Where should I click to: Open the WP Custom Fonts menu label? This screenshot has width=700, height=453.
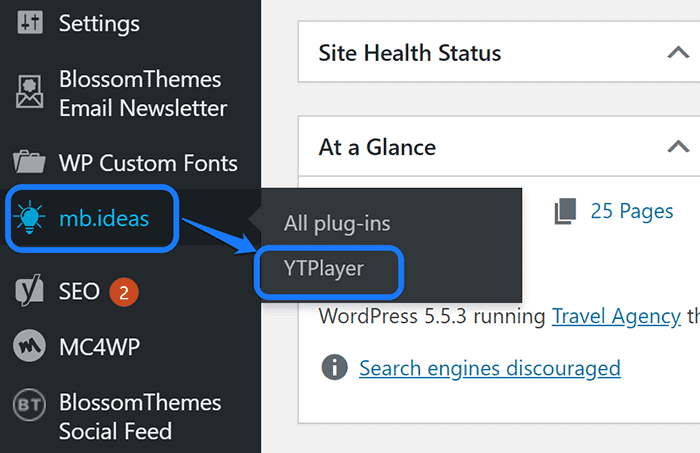148,163
